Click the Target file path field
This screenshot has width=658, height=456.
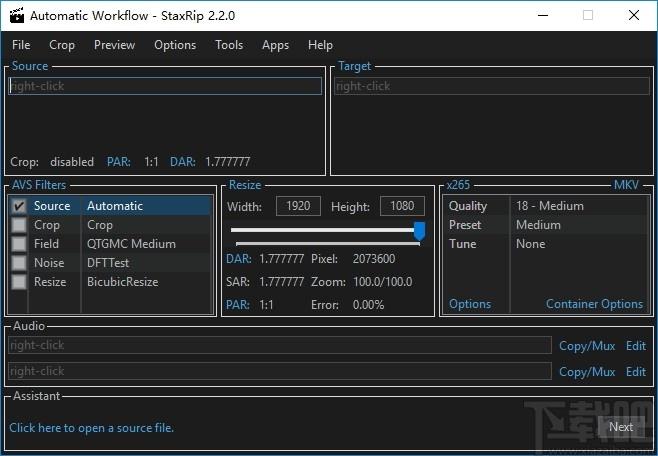[492, 86]
